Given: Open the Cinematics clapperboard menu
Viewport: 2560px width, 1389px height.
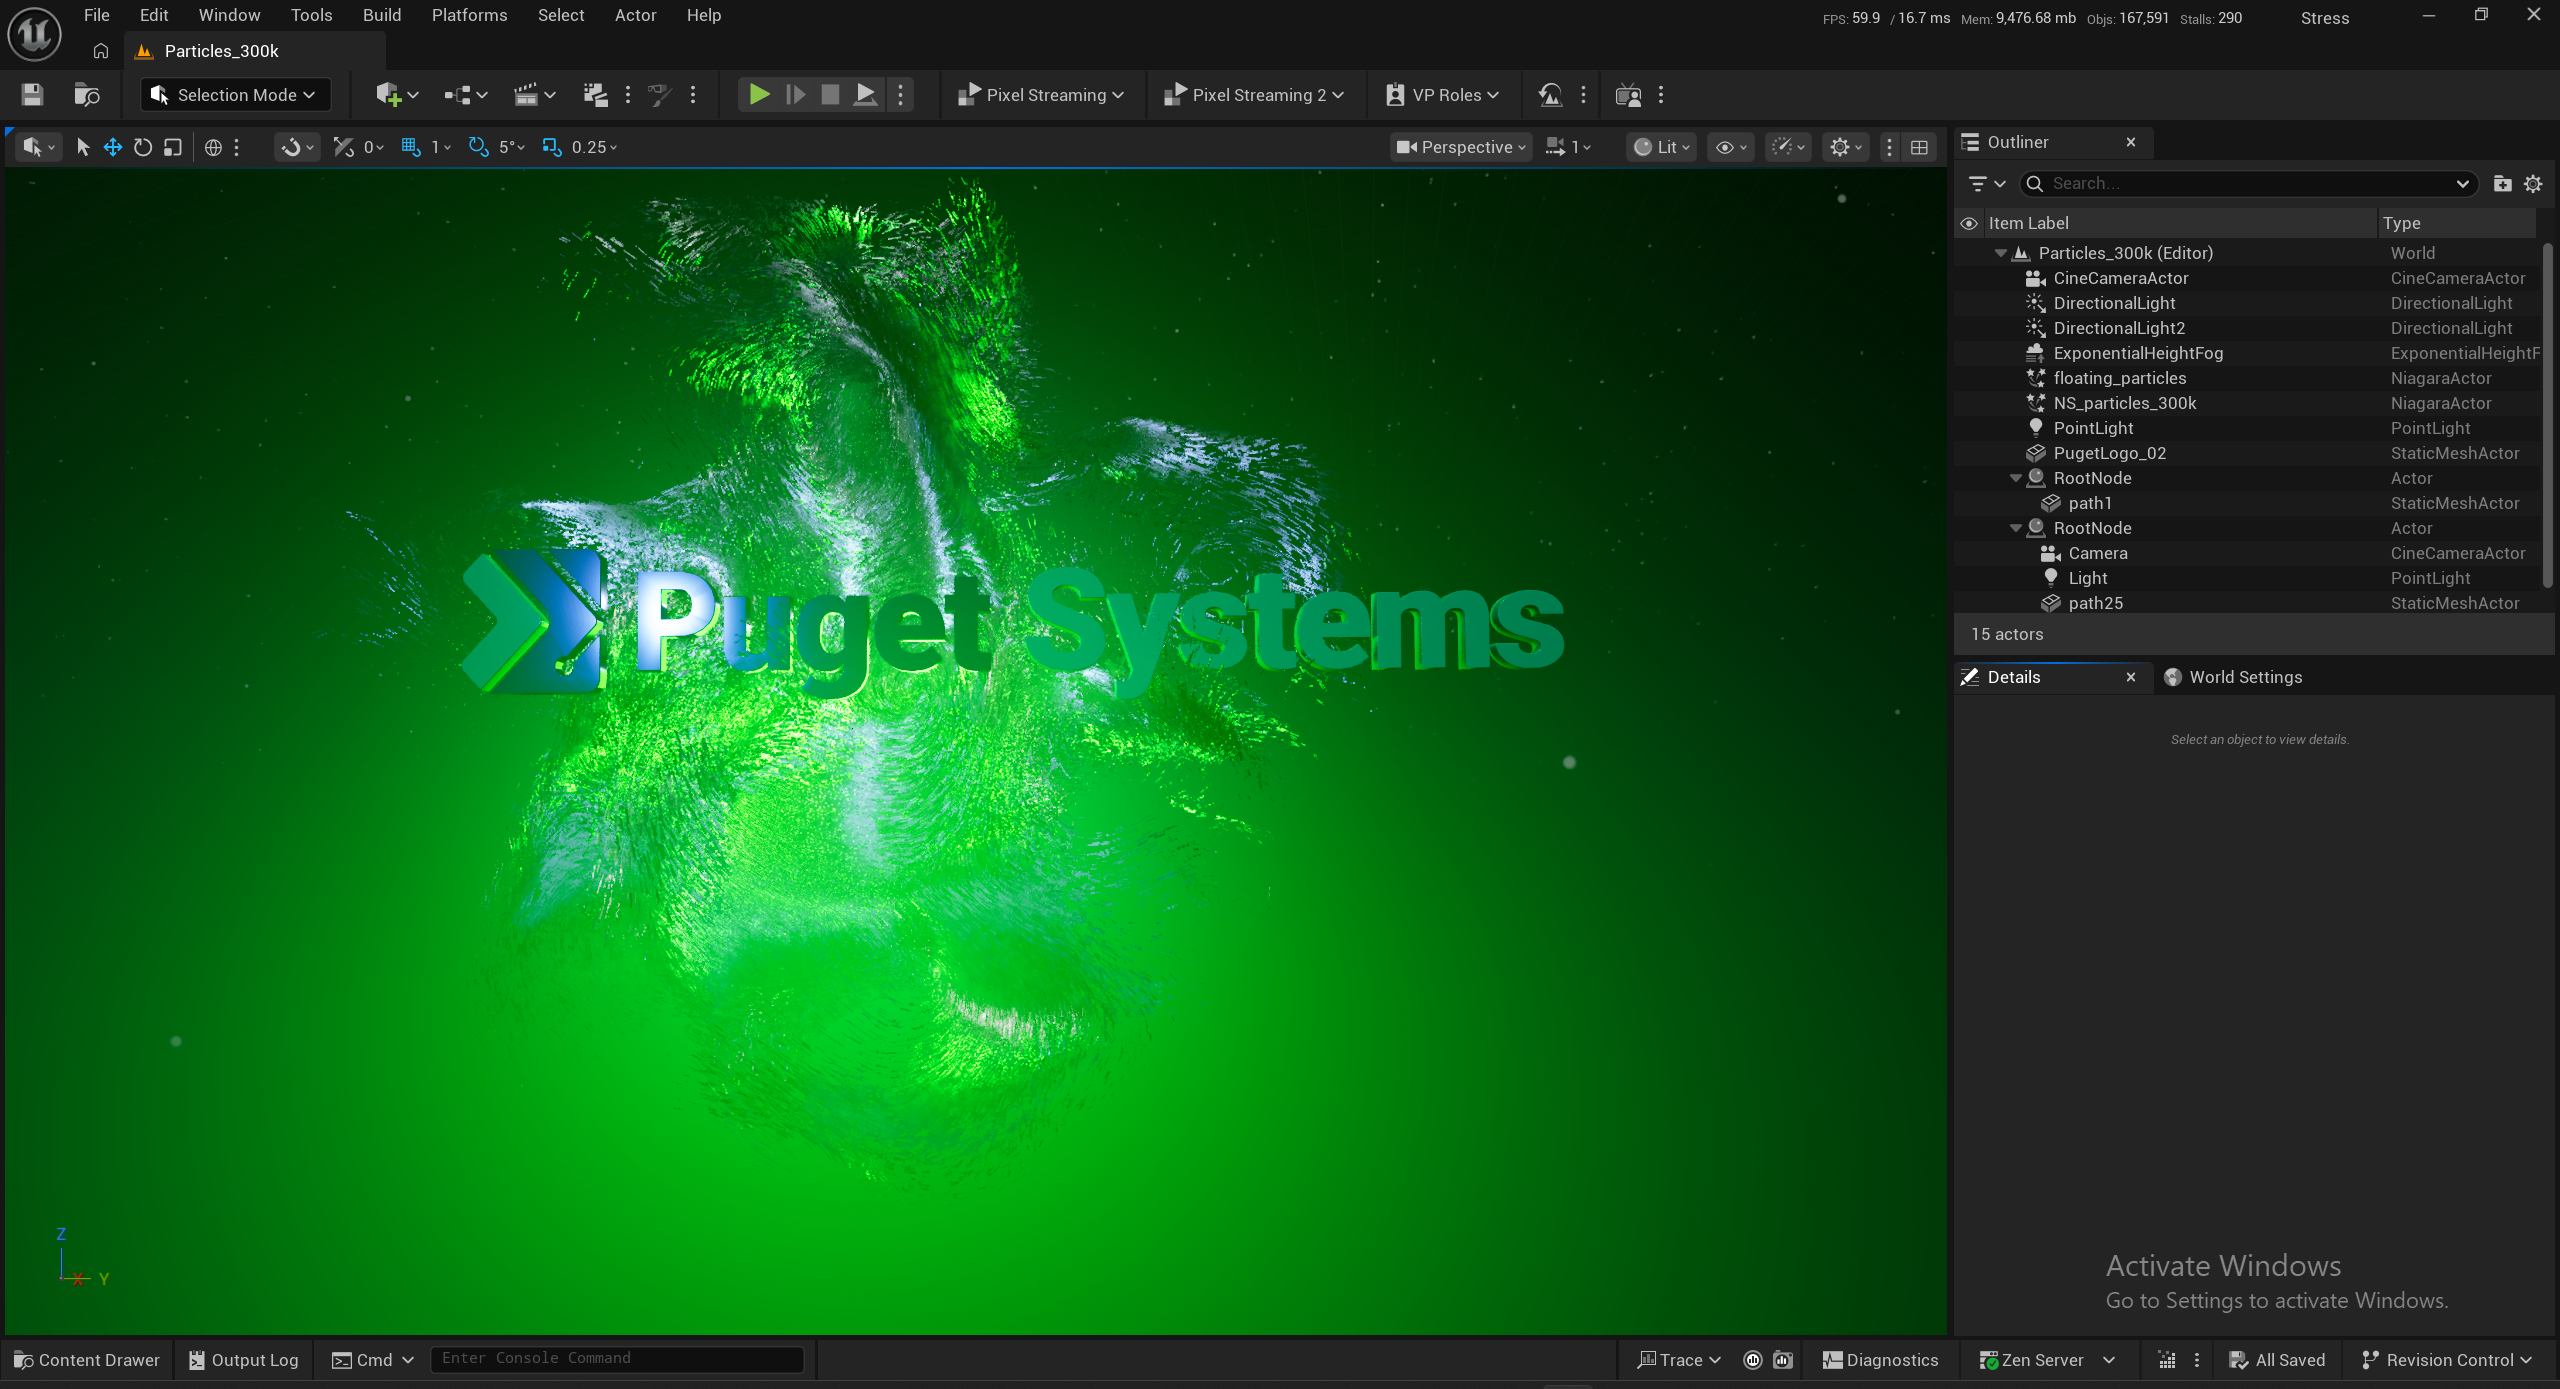Looking at the screenshot, I should (534, 95).
